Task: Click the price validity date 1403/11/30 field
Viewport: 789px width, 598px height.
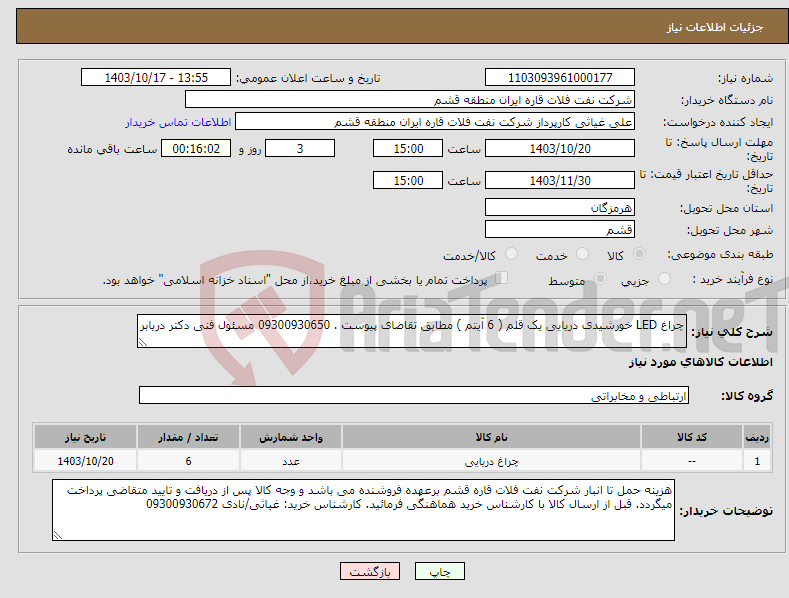Action: click(560, 180)
